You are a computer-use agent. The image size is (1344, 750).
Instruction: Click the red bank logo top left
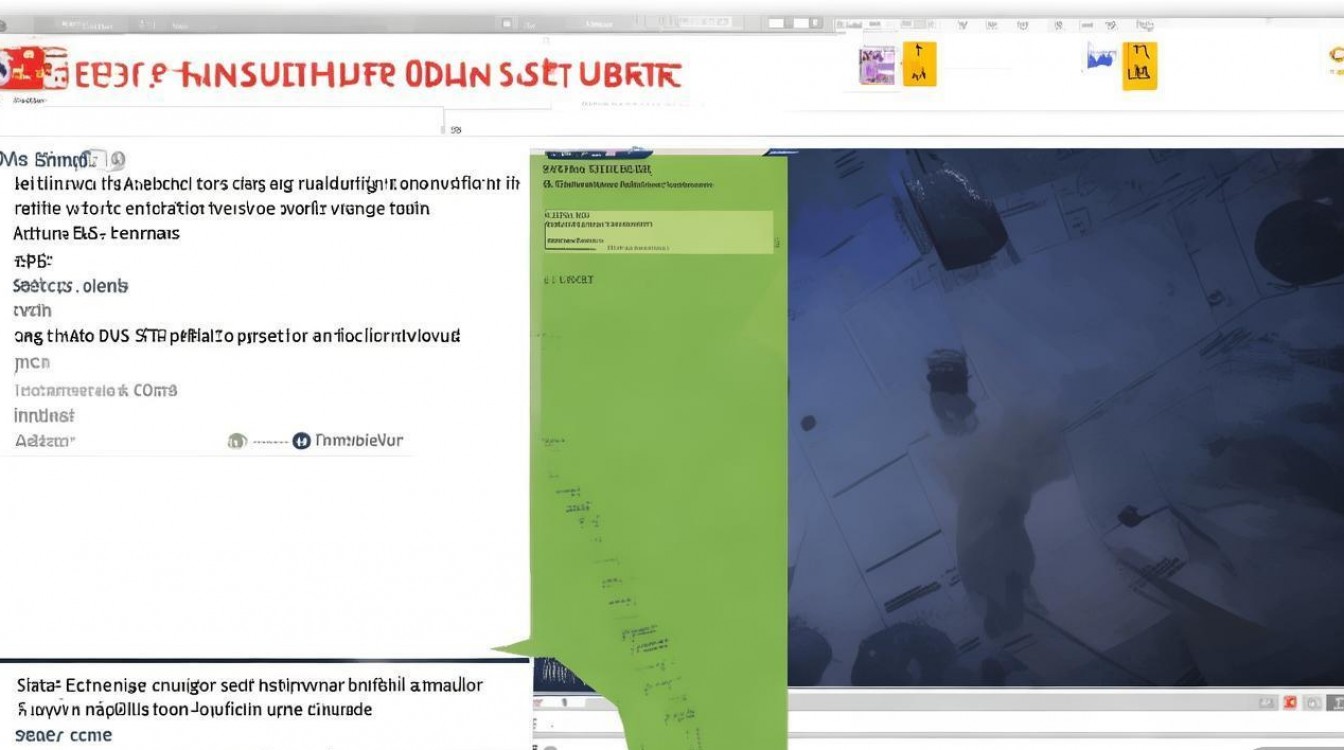point(30,70)
